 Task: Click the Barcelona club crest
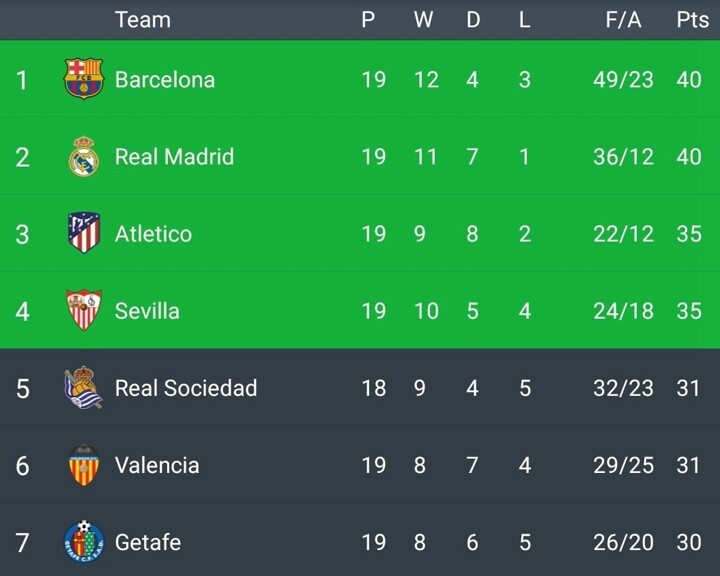pos(84,79)
